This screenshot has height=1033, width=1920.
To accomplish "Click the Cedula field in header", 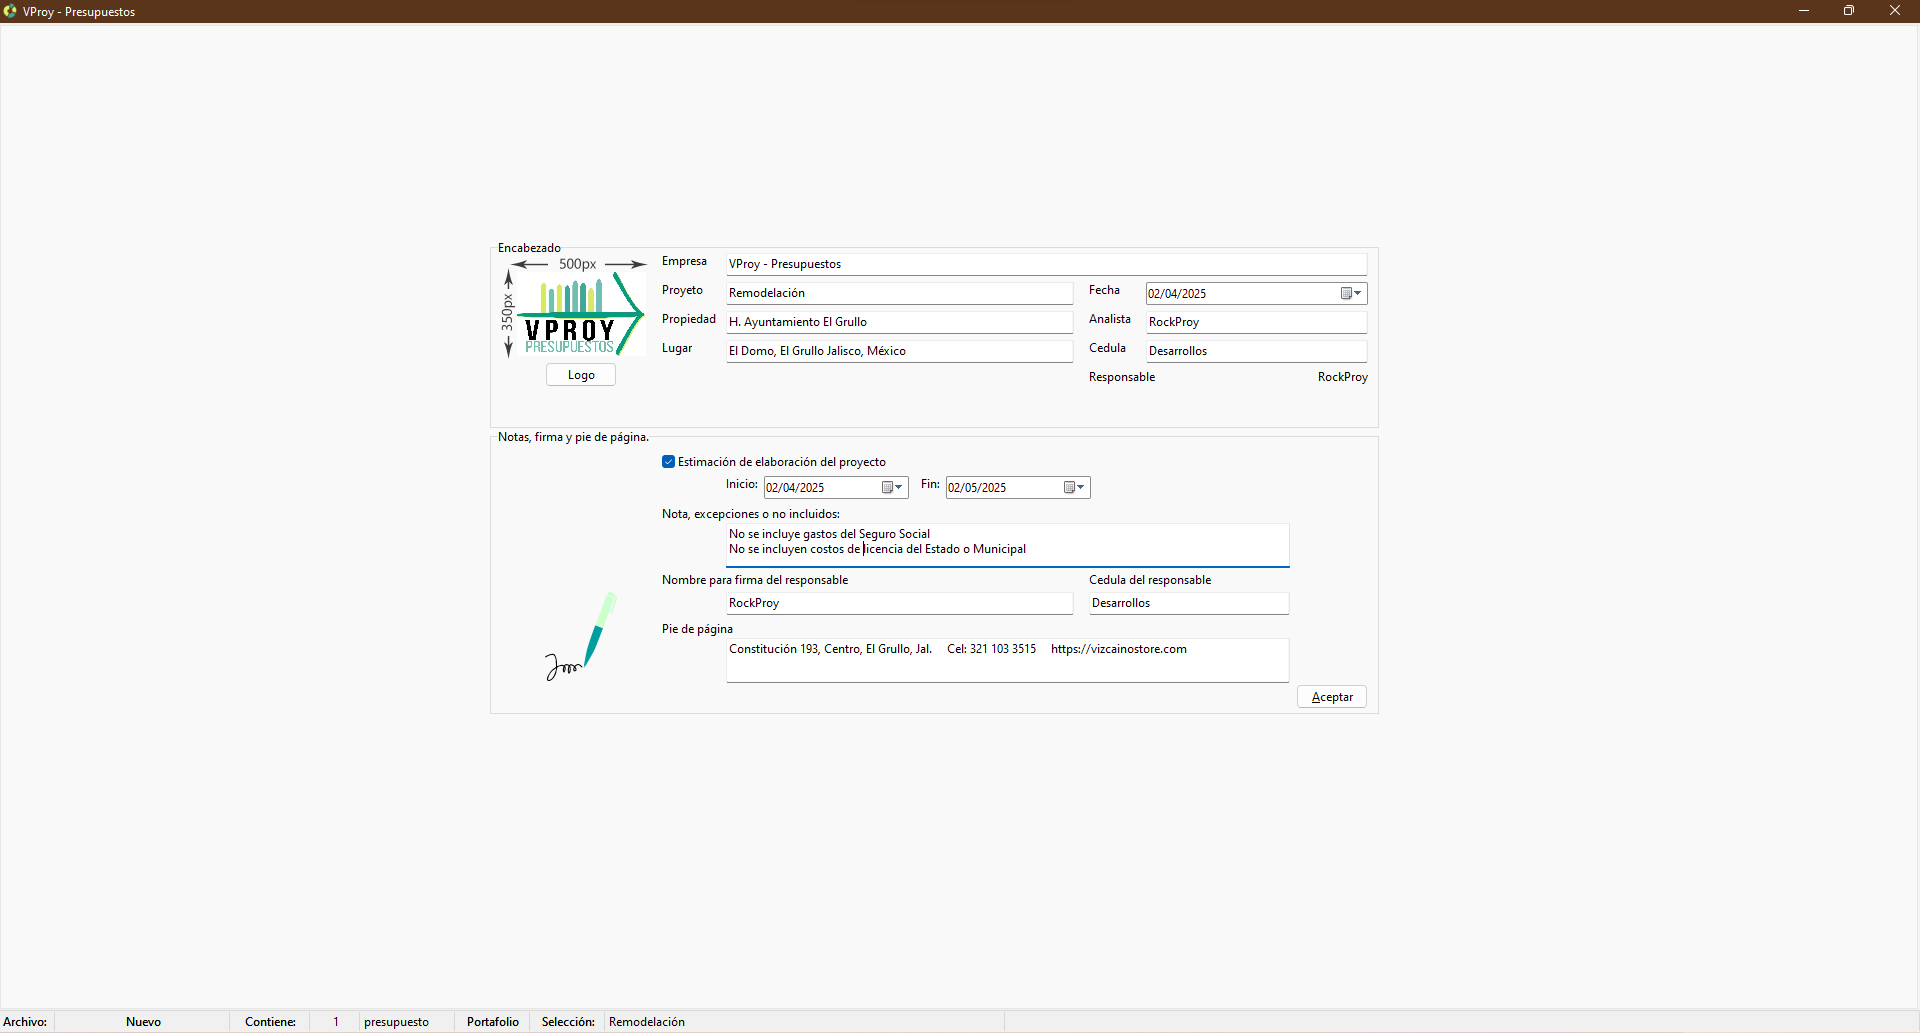I will 1255,351.
